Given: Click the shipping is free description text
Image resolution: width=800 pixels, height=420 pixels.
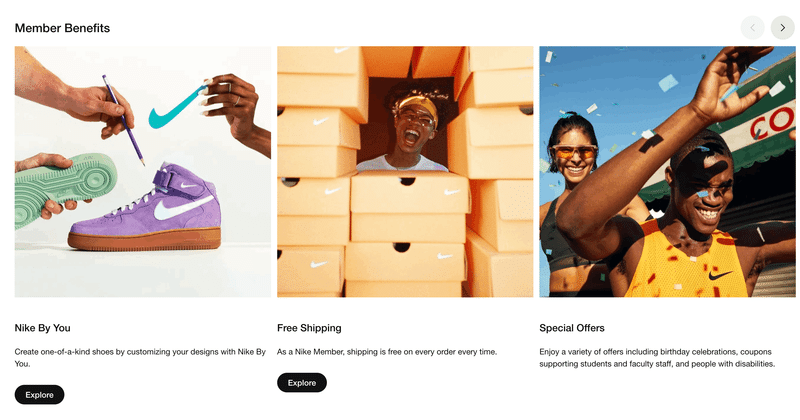Looking at the screenshot, I should tap(387, 352).
